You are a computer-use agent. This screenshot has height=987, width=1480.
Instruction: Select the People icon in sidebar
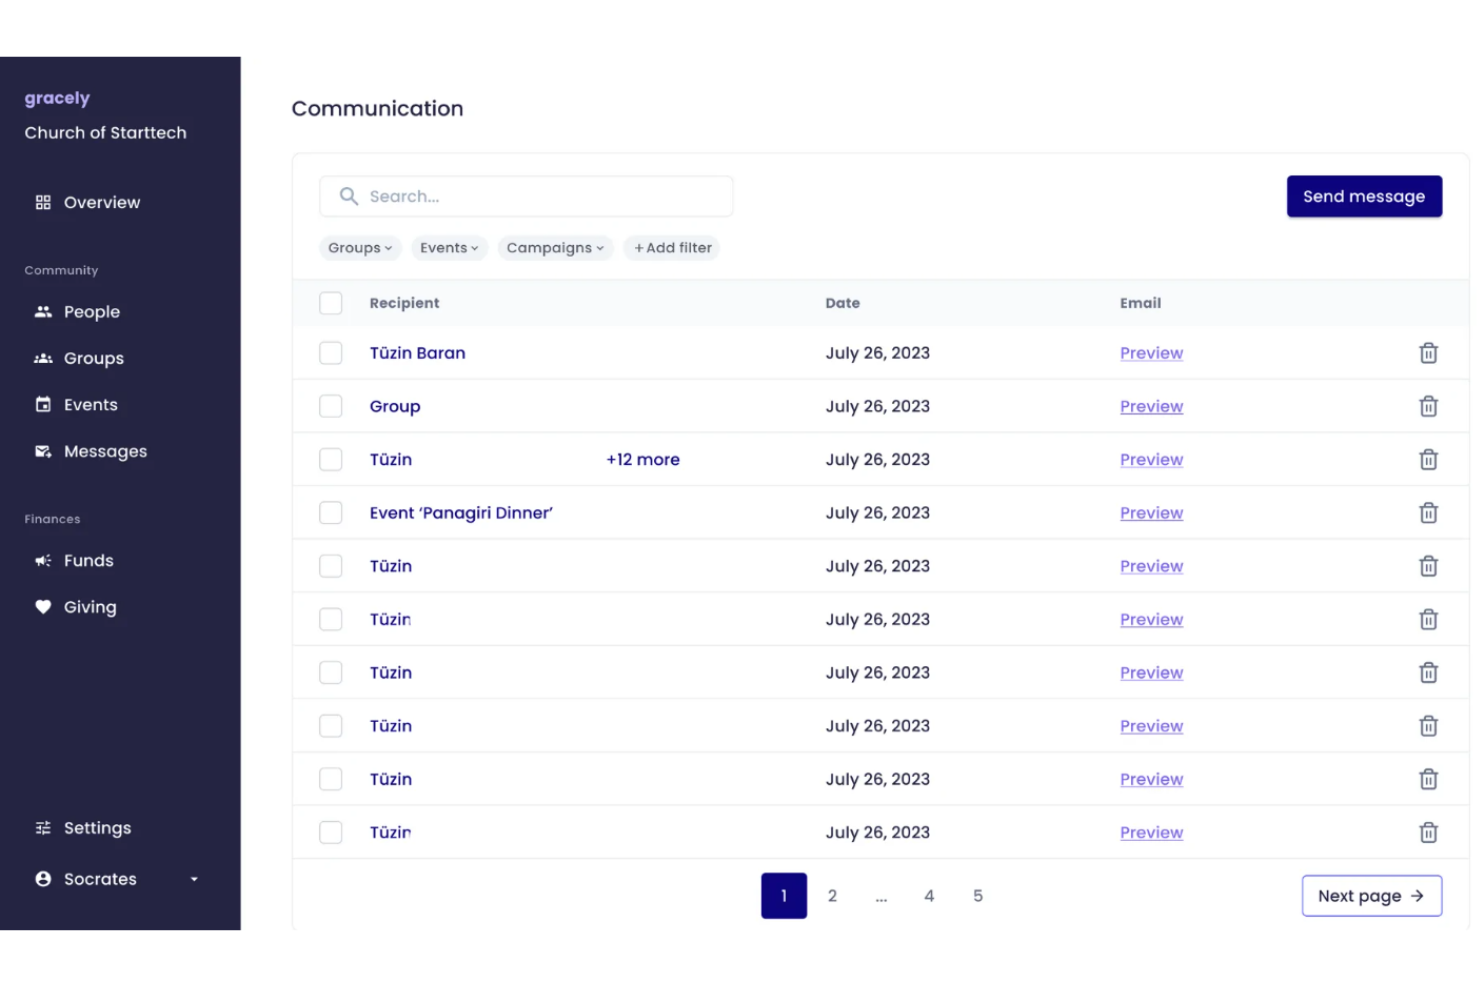43,311
